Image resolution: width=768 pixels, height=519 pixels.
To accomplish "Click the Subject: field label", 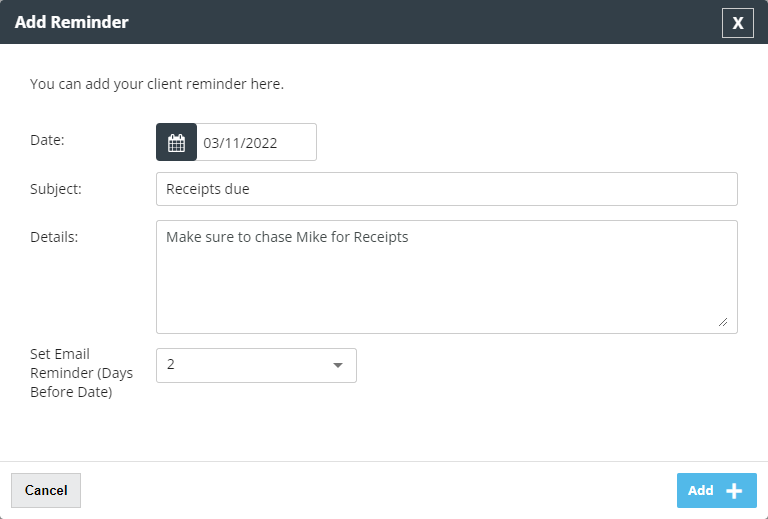I will point(56,189).
